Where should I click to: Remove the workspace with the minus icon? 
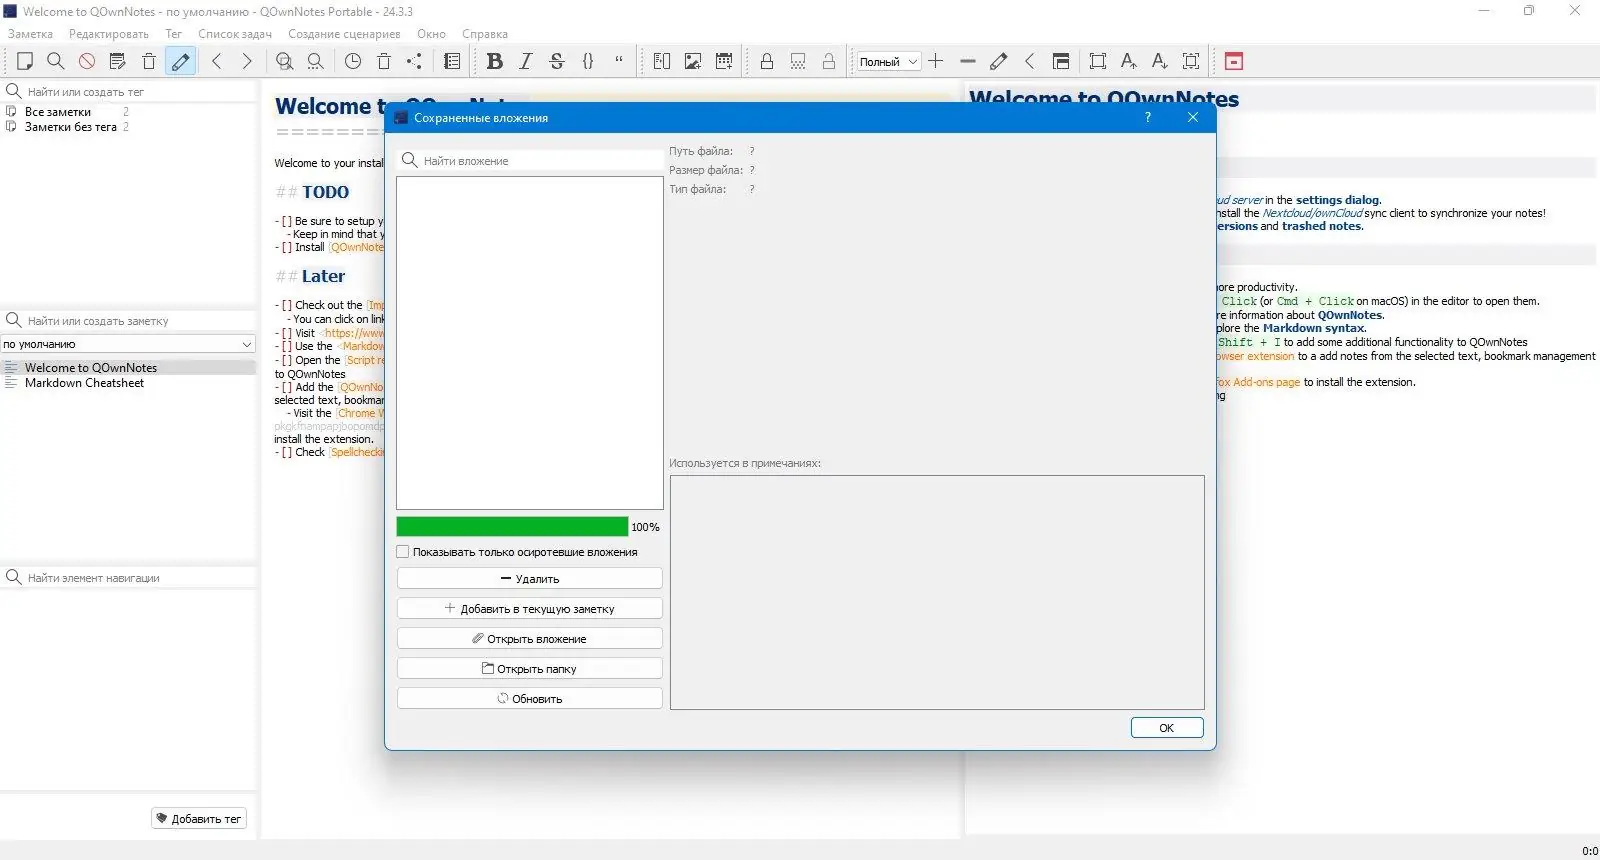click(x=967, y=61)
